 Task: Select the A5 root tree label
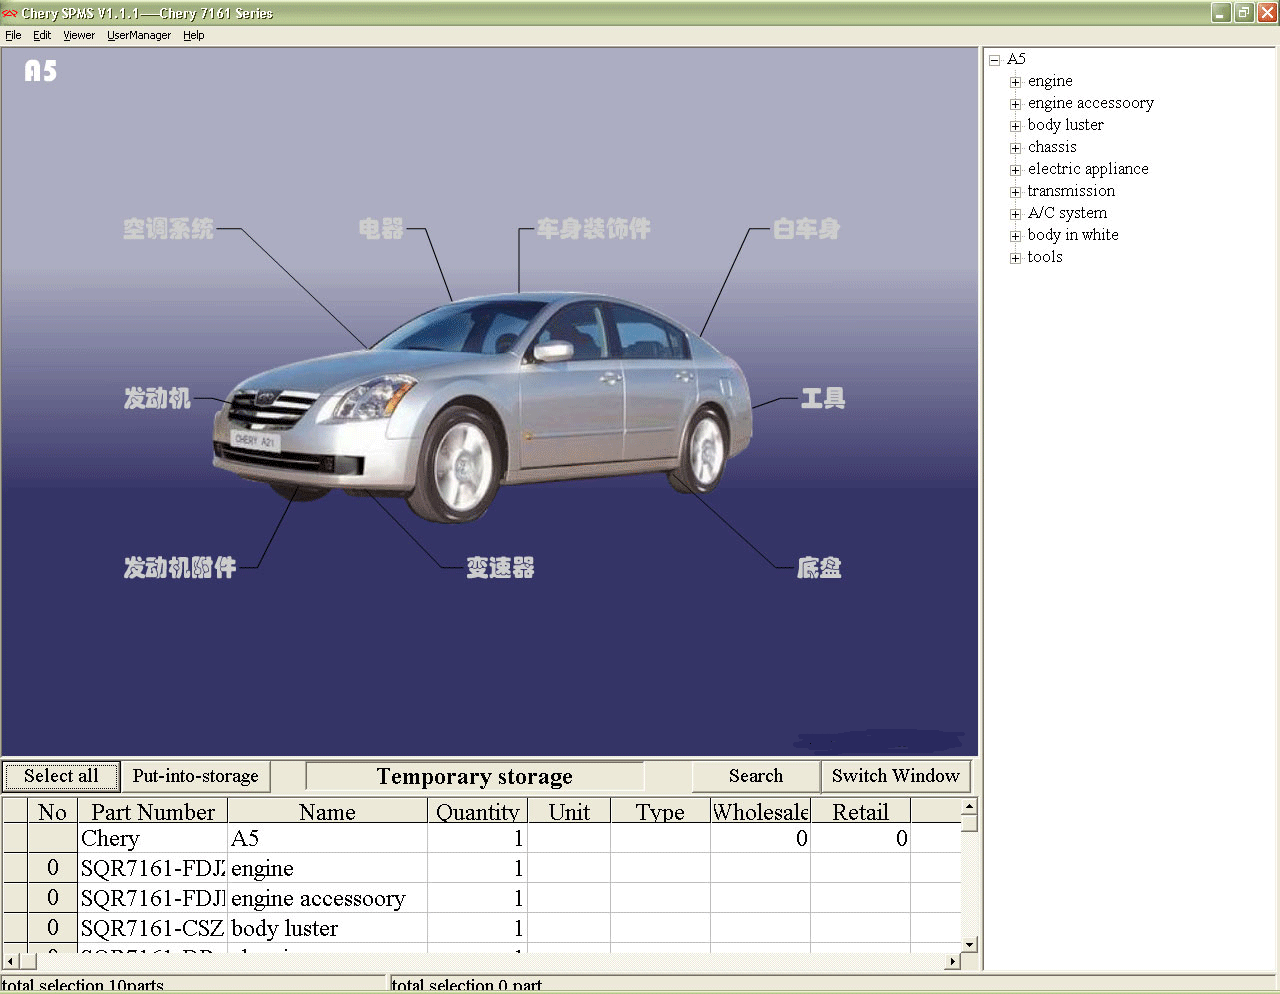click(x=1016, y=59)
